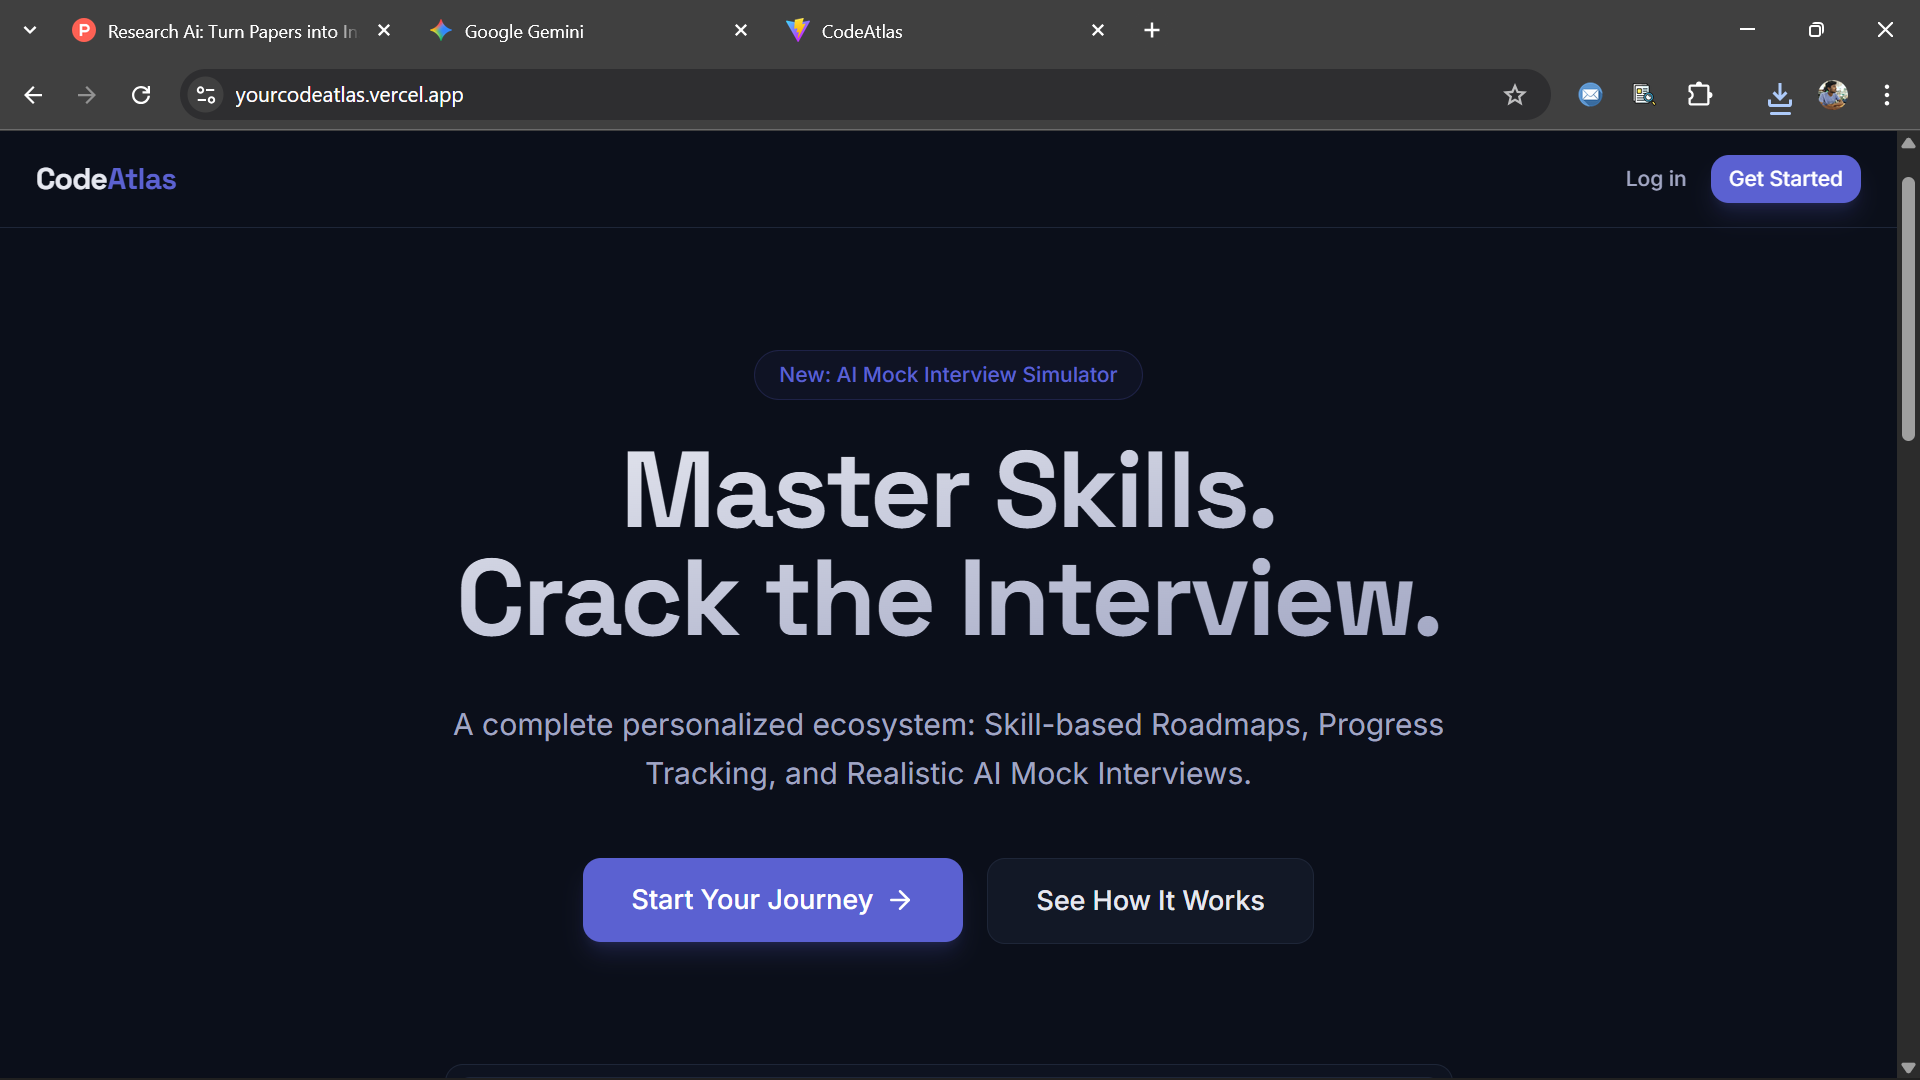This screenshot has height=1080, width=1920.
Task: Click the address bar URL field
Action: click(x=700, y=95)
